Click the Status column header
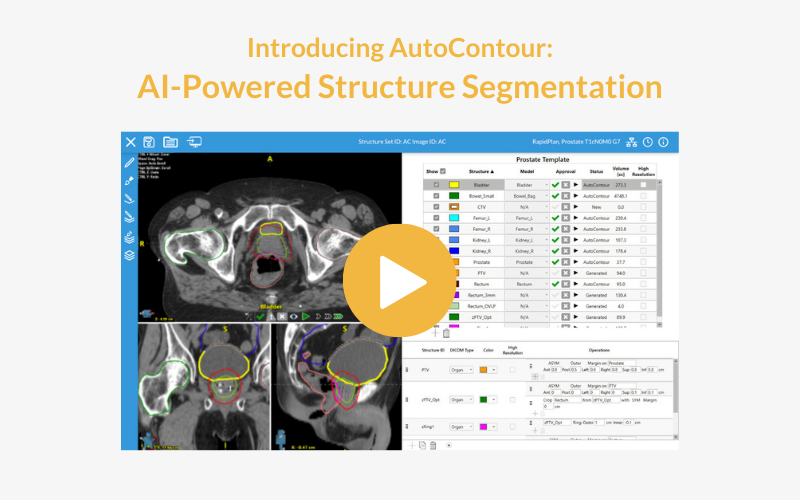Screen dimensions: 800x500 tap(596, 171)
